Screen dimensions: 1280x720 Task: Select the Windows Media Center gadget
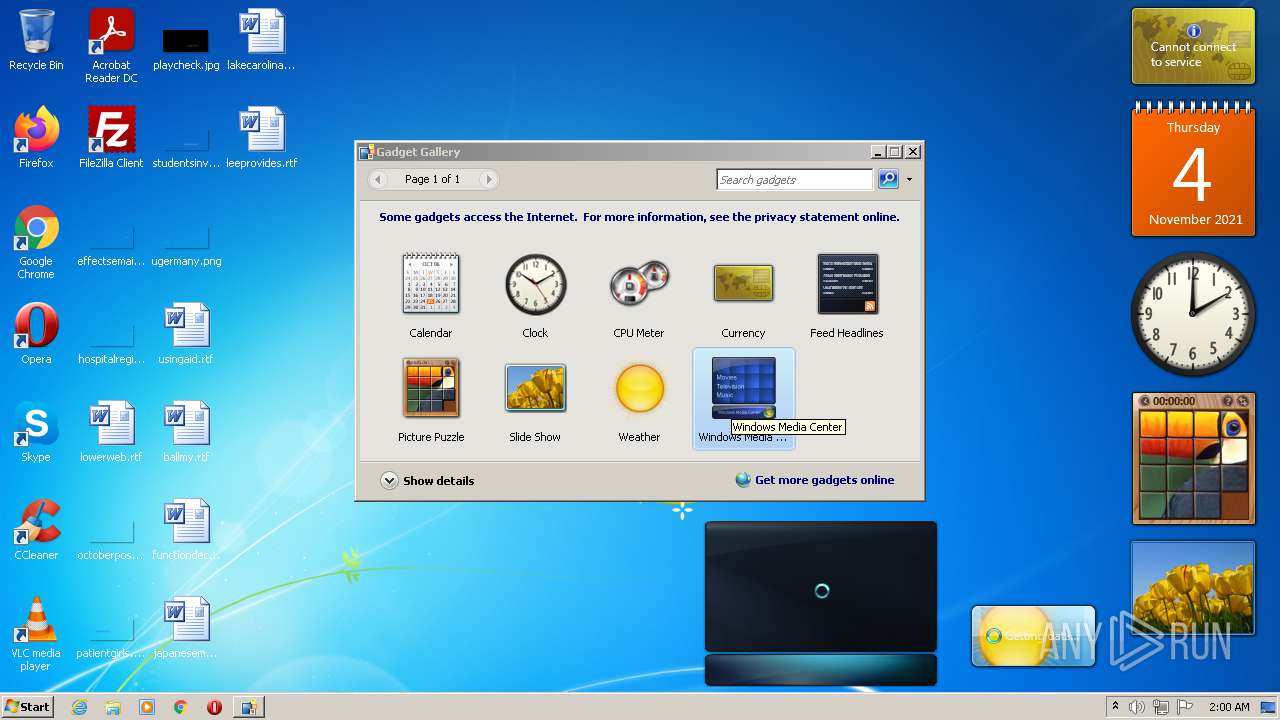click(x=743, y=399)
